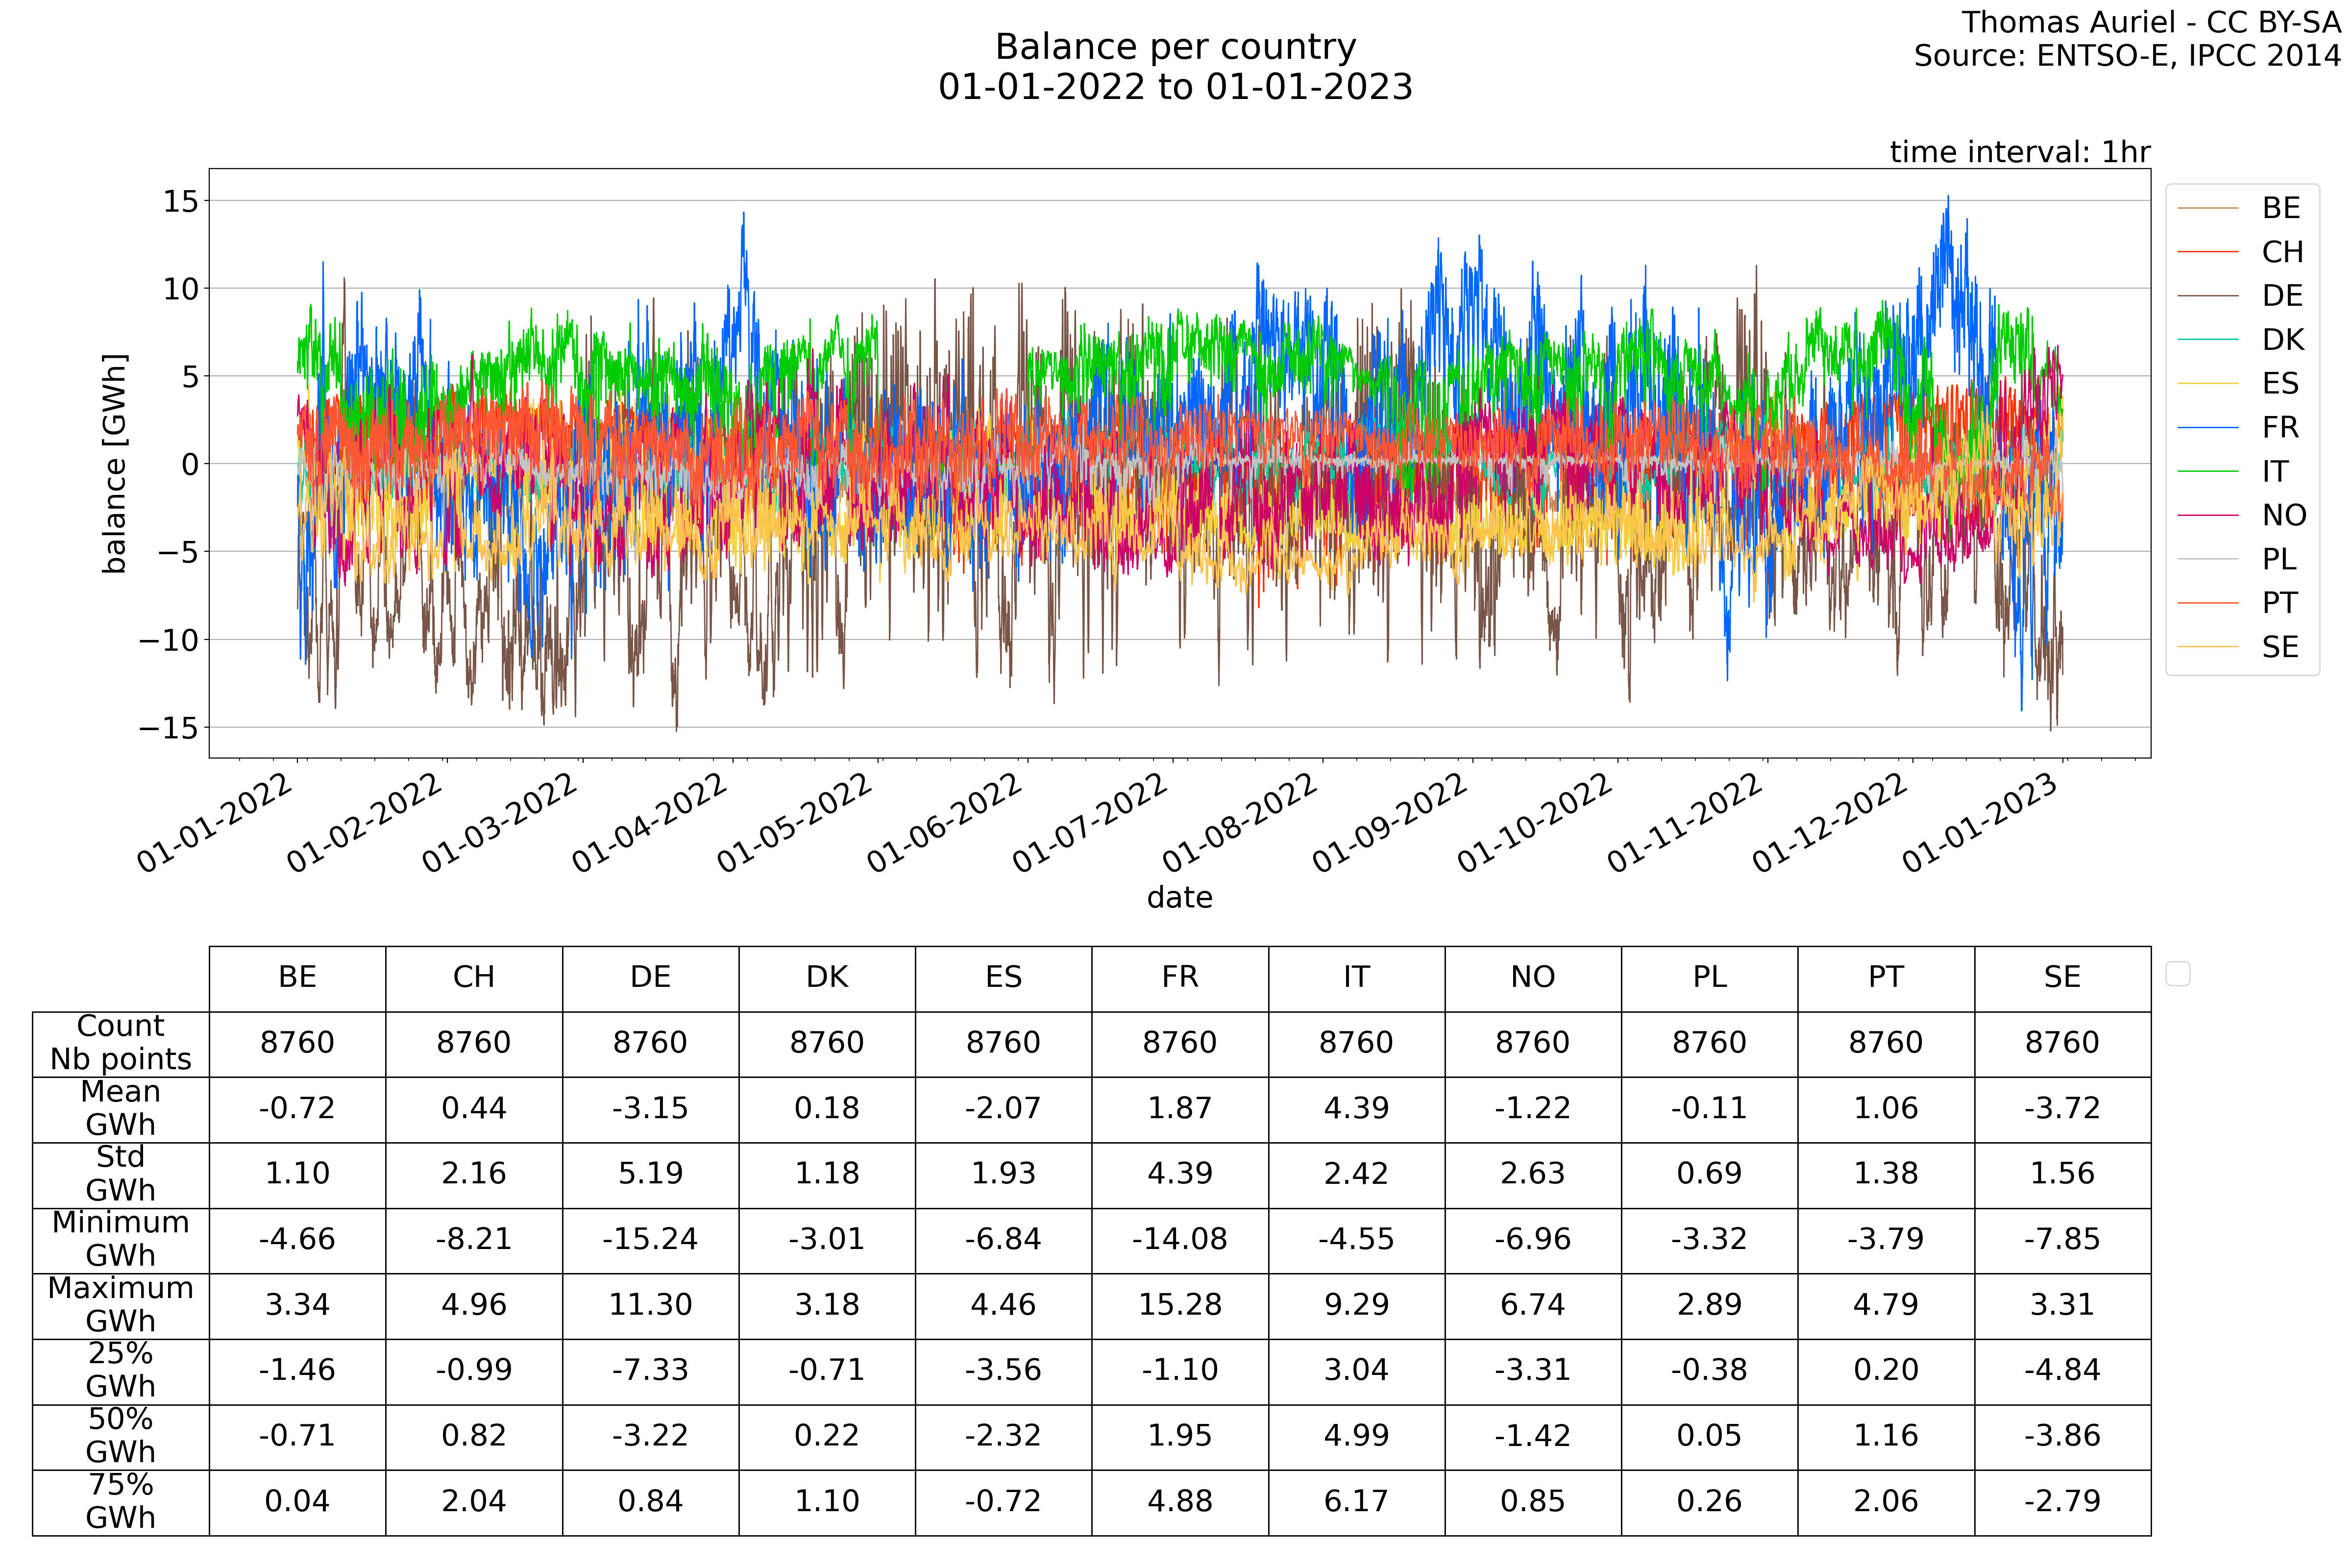Click the DE brown legend line swatch
This screenshot has width=2352, height=1568.
coord(2207,296)
